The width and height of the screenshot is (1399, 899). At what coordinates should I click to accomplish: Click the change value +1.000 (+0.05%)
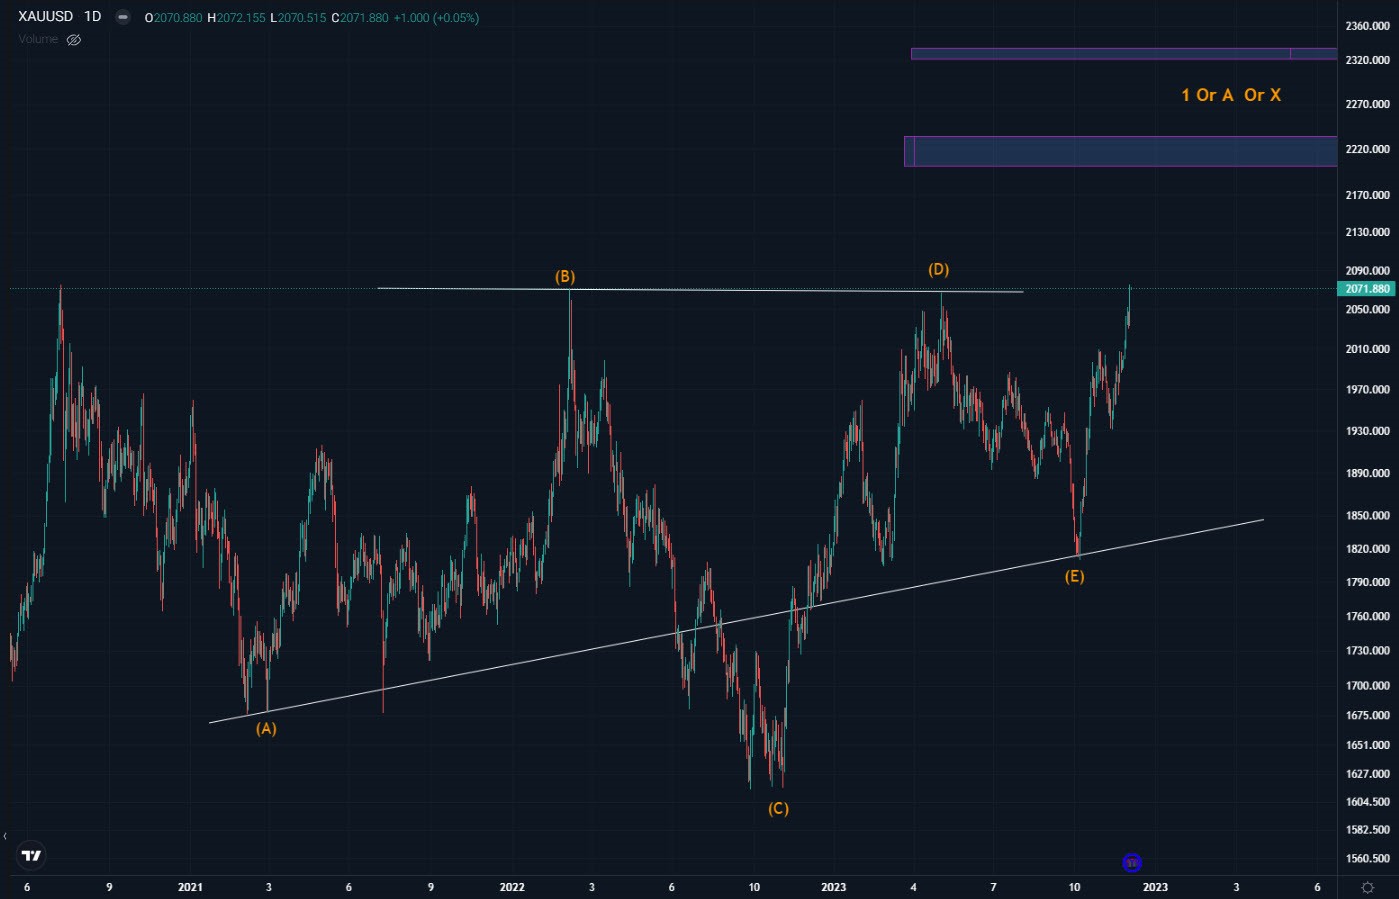436,18
